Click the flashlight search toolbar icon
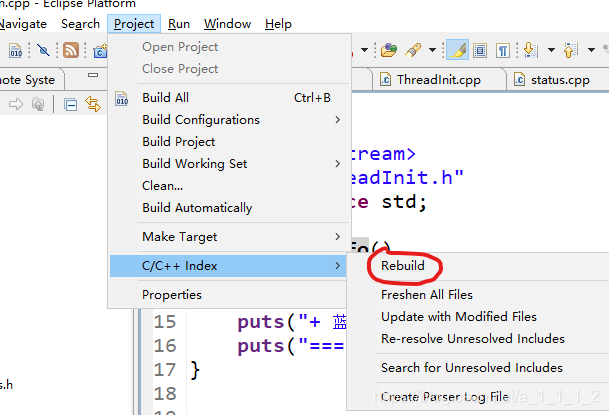This screenshot has width=609, height=415. 413,50
